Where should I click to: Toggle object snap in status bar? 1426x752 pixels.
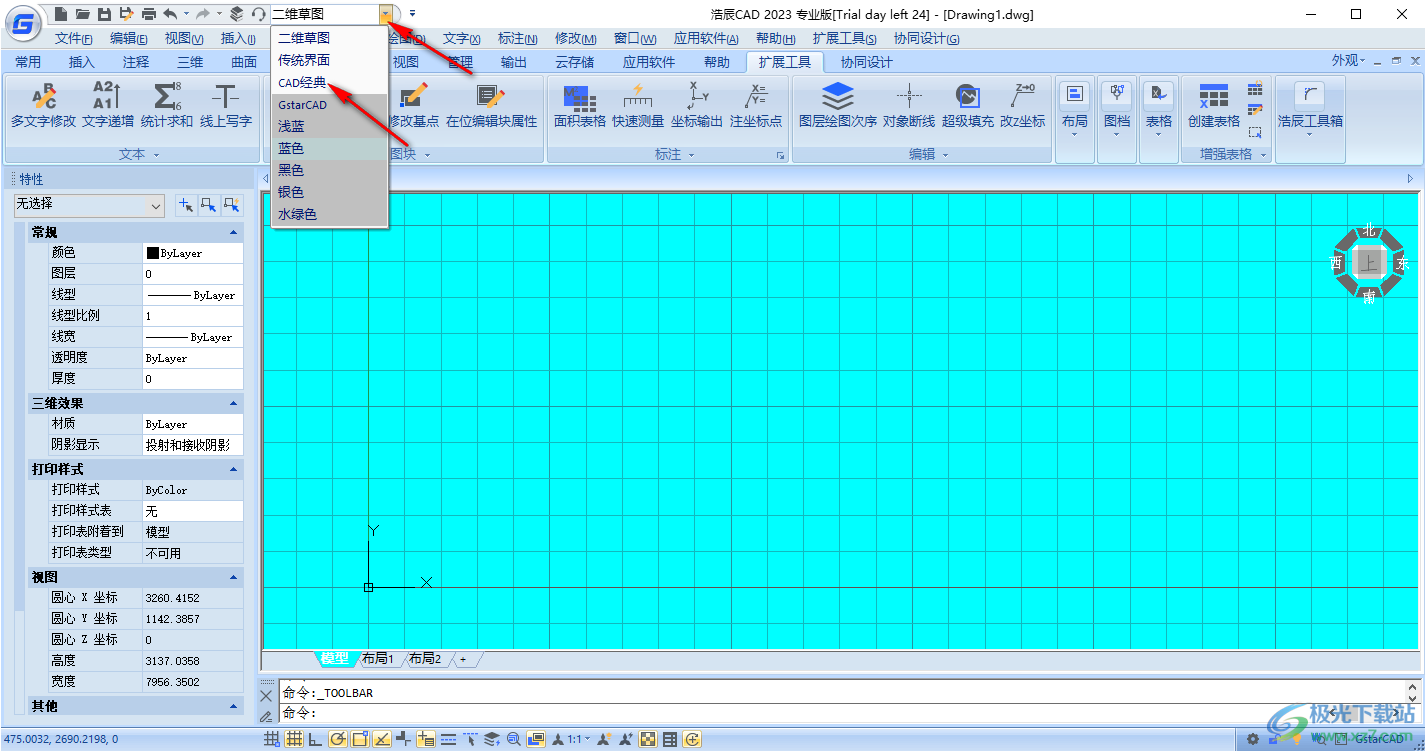click(360, 740)
